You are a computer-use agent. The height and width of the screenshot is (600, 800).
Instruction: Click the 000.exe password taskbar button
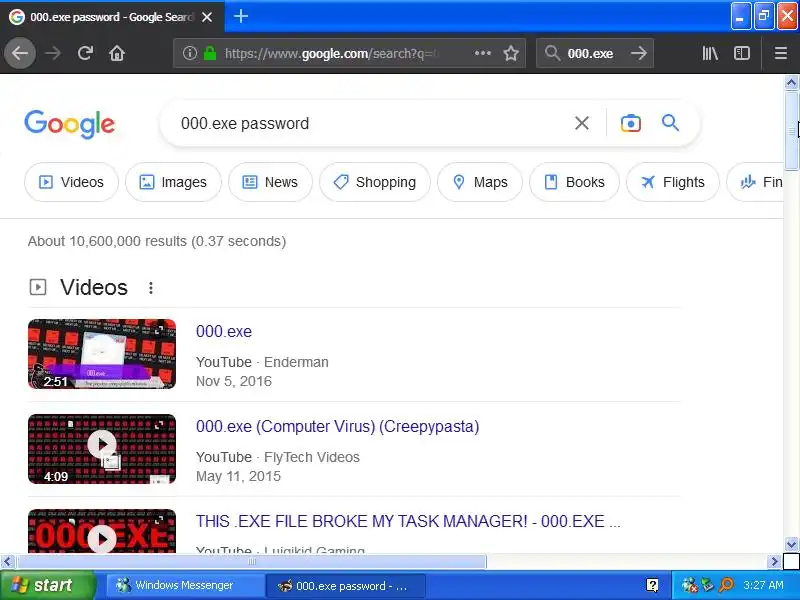[345, 586]
